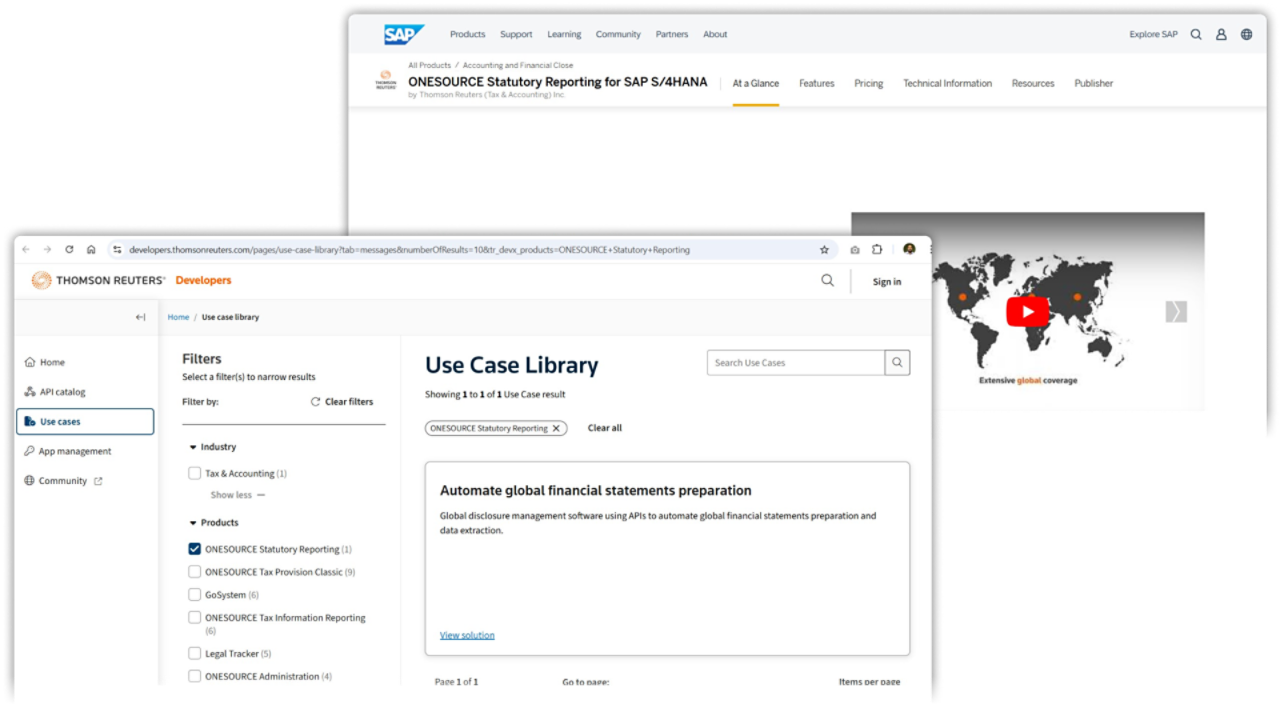Screen dimensions: 1280x720
Task: Reload the browser page
Action: pos(69,250)
